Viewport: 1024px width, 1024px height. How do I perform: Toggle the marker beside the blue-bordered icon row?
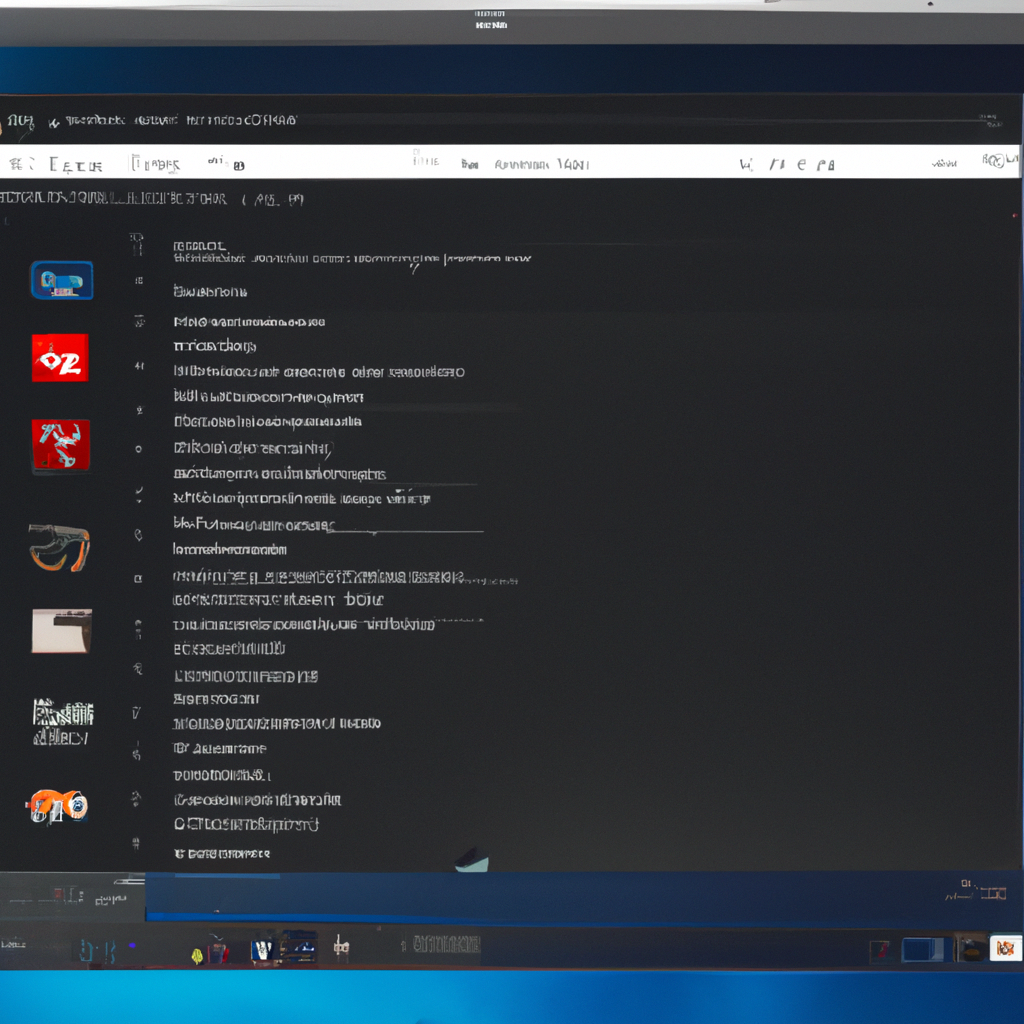[138, 282]
